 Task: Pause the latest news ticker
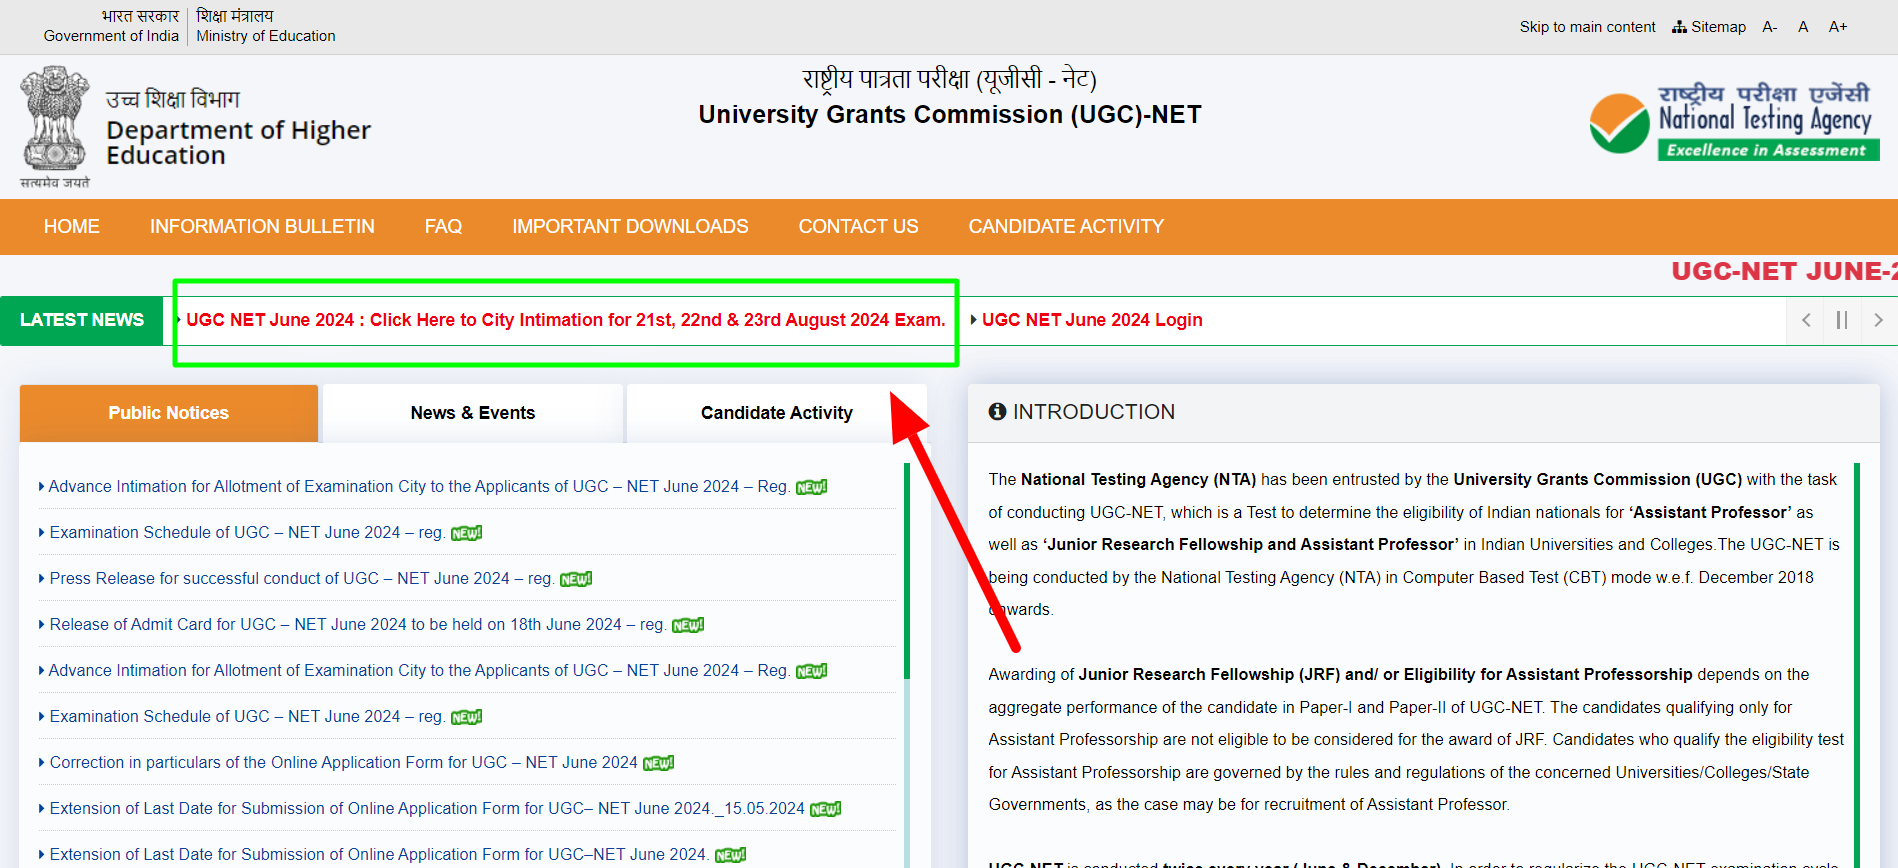[x=1842, y=320]
